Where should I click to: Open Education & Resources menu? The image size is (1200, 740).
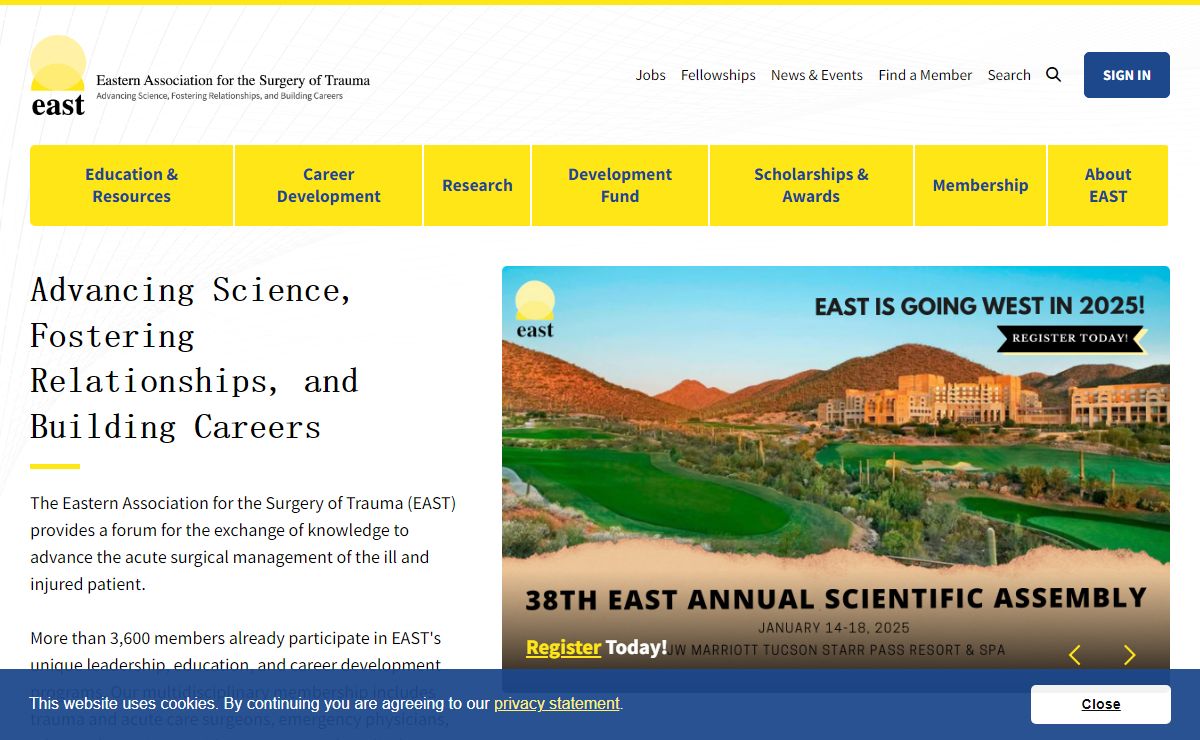click(x=131, y=185)
